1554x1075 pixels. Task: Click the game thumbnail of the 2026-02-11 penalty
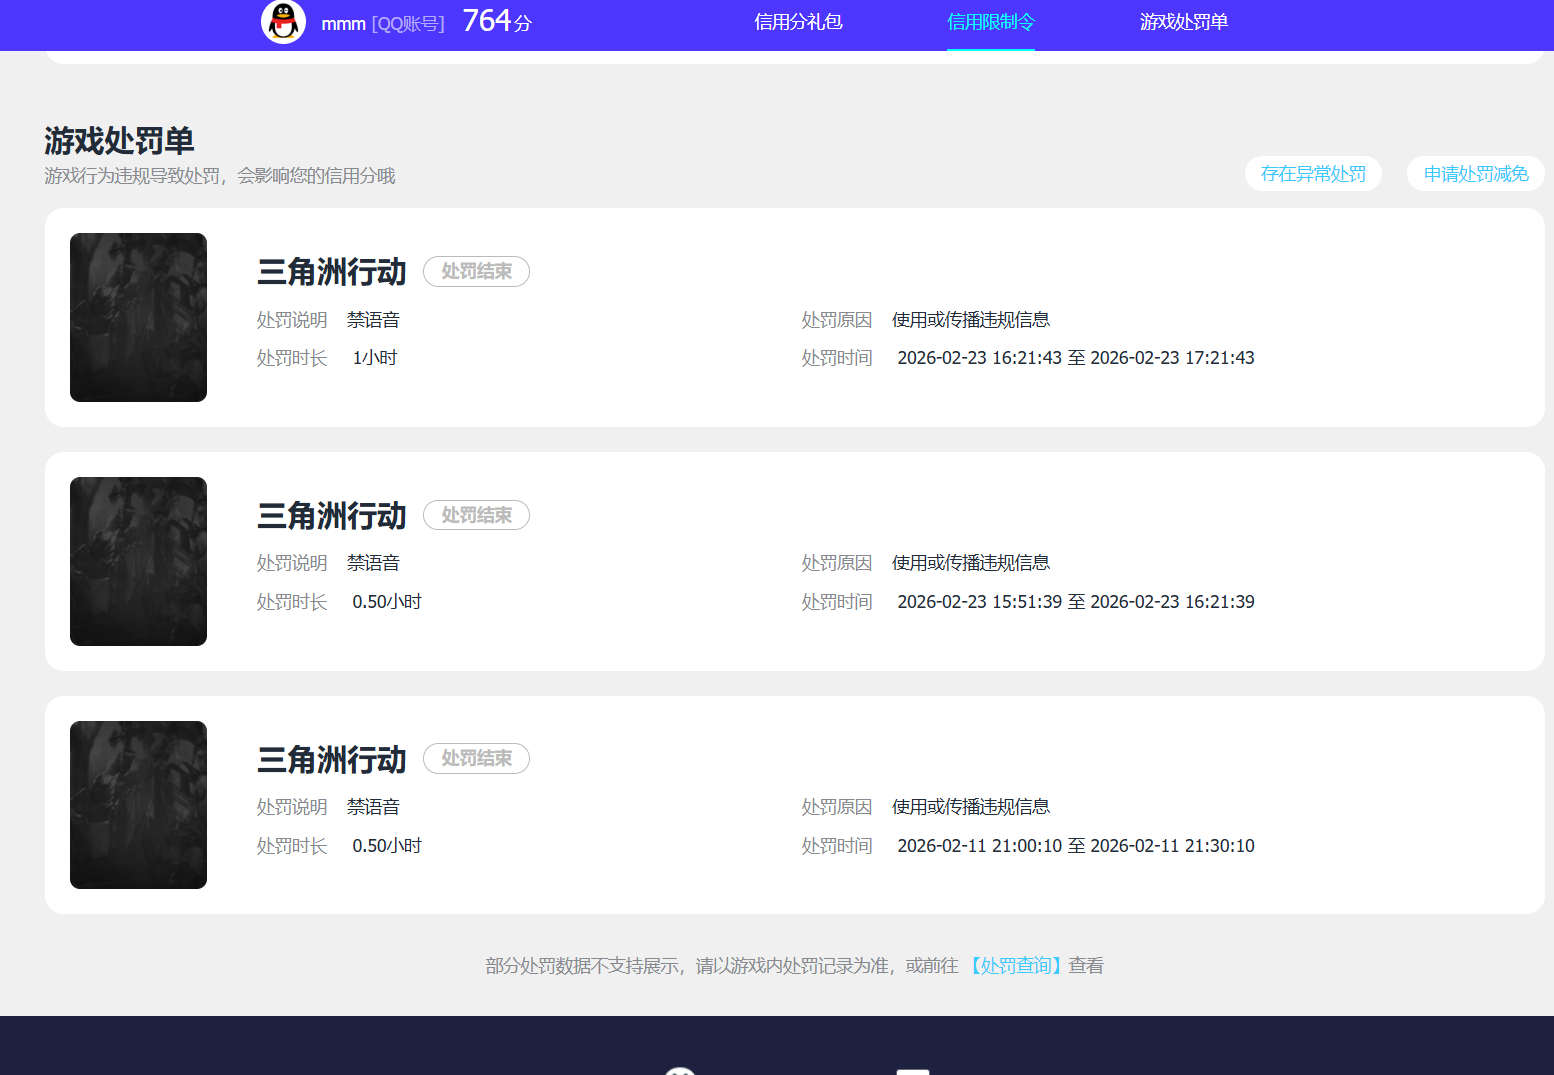pos(138,805)
